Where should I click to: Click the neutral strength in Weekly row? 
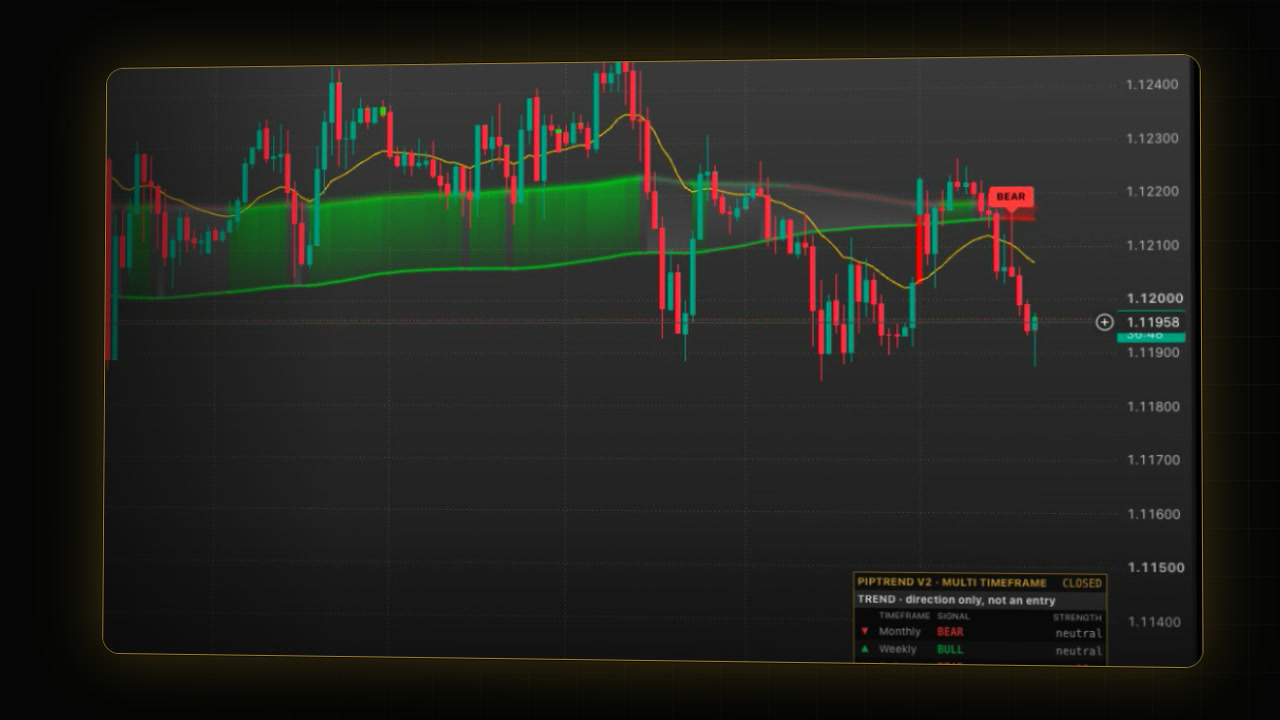(1078, 651)
